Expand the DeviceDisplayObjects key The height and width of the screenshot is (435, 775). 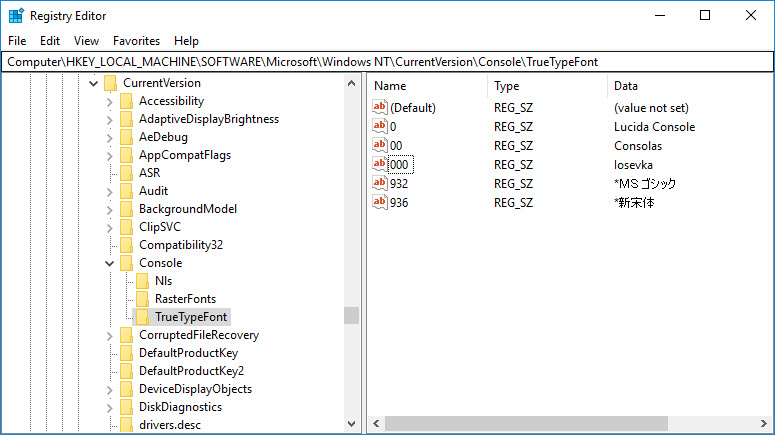pyautogui.click(x=110, y=390)
